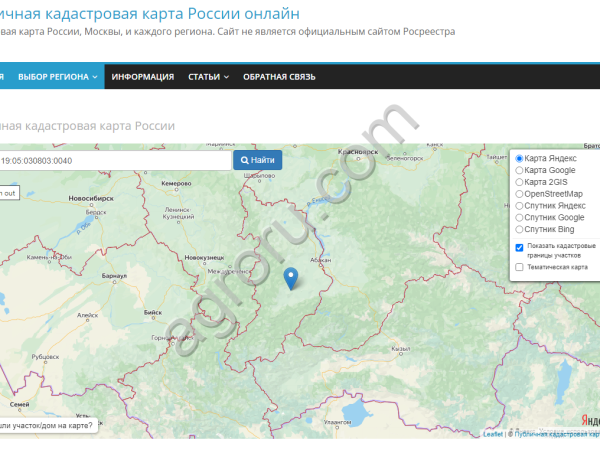
Task: Click the cadastral number search field
Action: tap(115, 160)
